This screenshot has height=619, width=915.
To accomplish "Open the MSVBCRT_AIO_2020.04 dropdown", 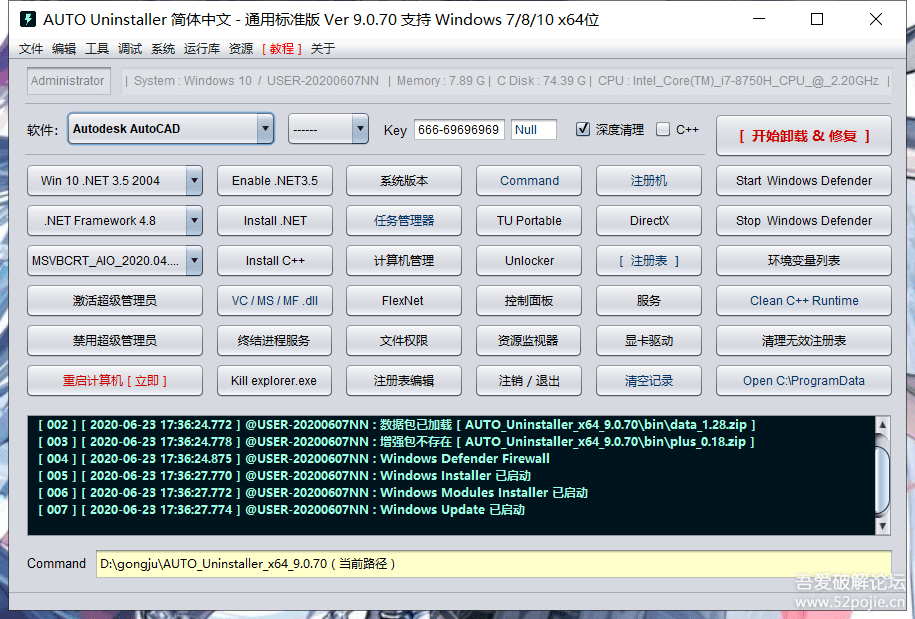I will (114, 261).
